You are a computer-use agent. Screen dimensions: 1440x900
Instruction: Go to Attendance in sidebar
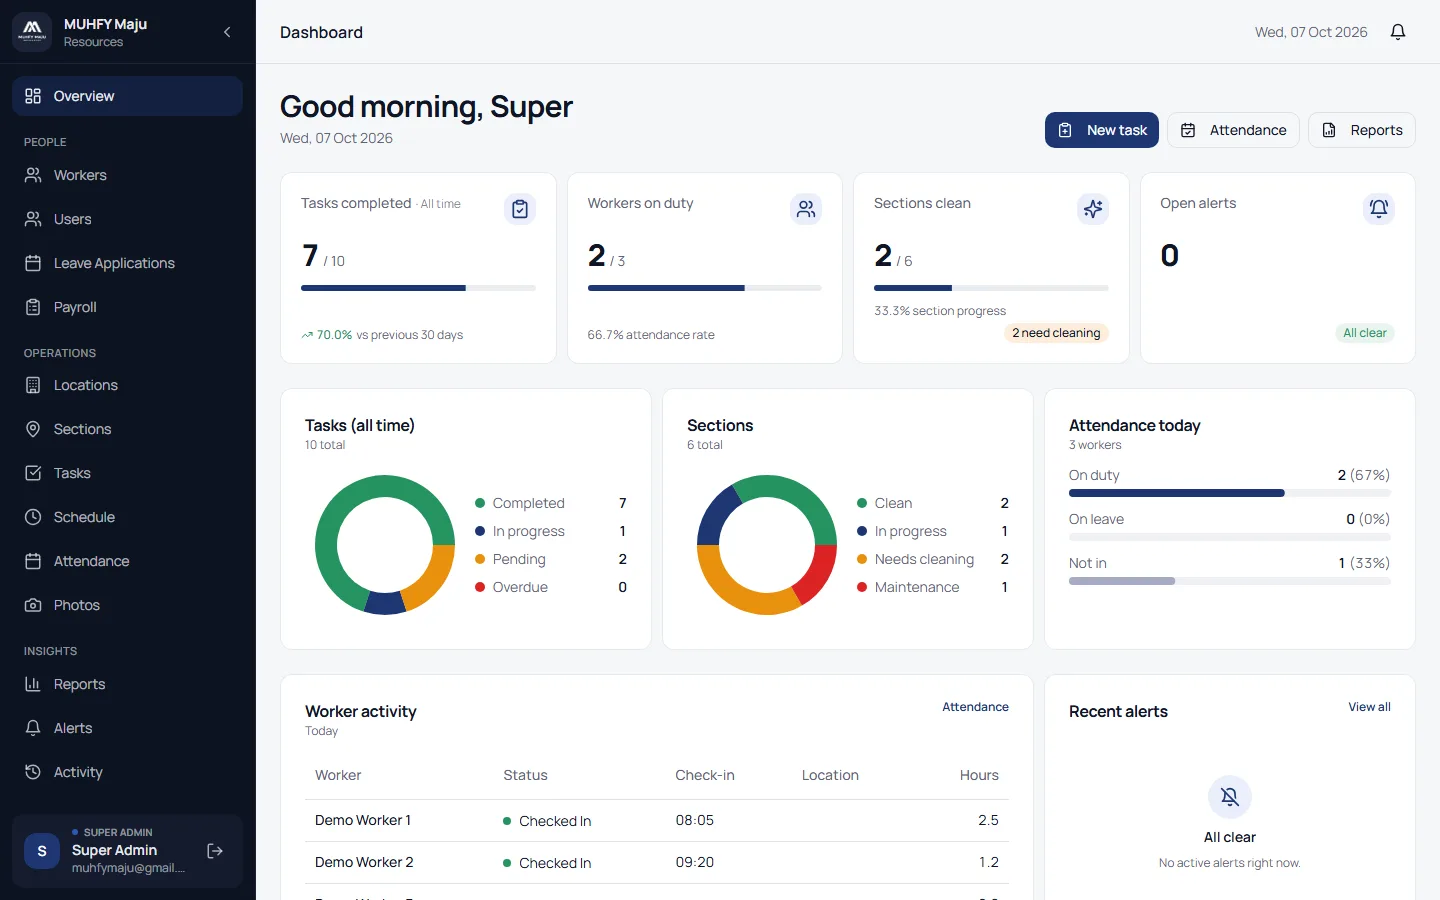(127, 561)
